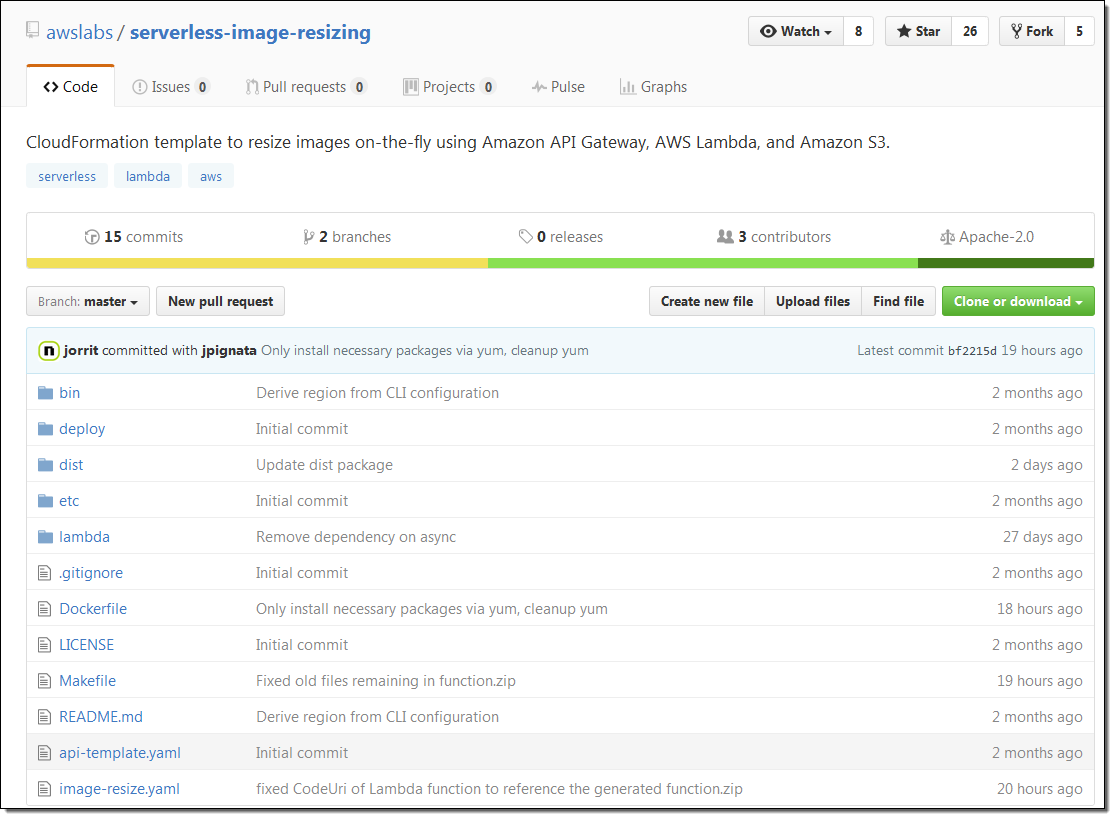Click the README.md file icon
This screenshot has width=1115, height=819.
[45, 717]
